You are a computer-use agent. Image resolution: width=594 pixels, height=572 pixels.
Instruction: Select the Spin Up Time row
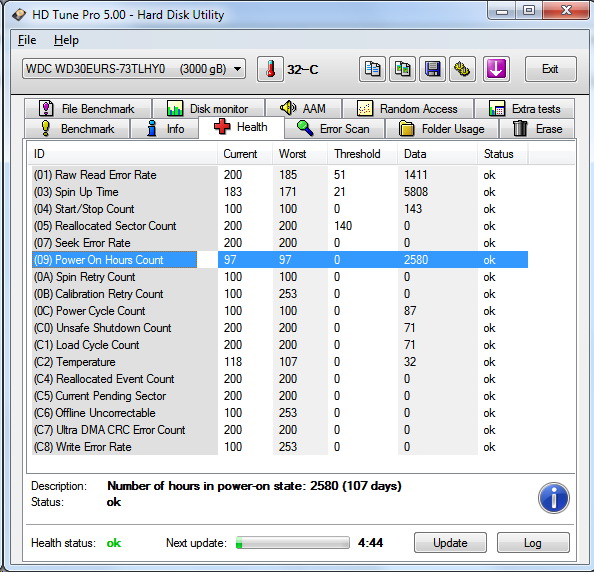click(x=280, y=192)
